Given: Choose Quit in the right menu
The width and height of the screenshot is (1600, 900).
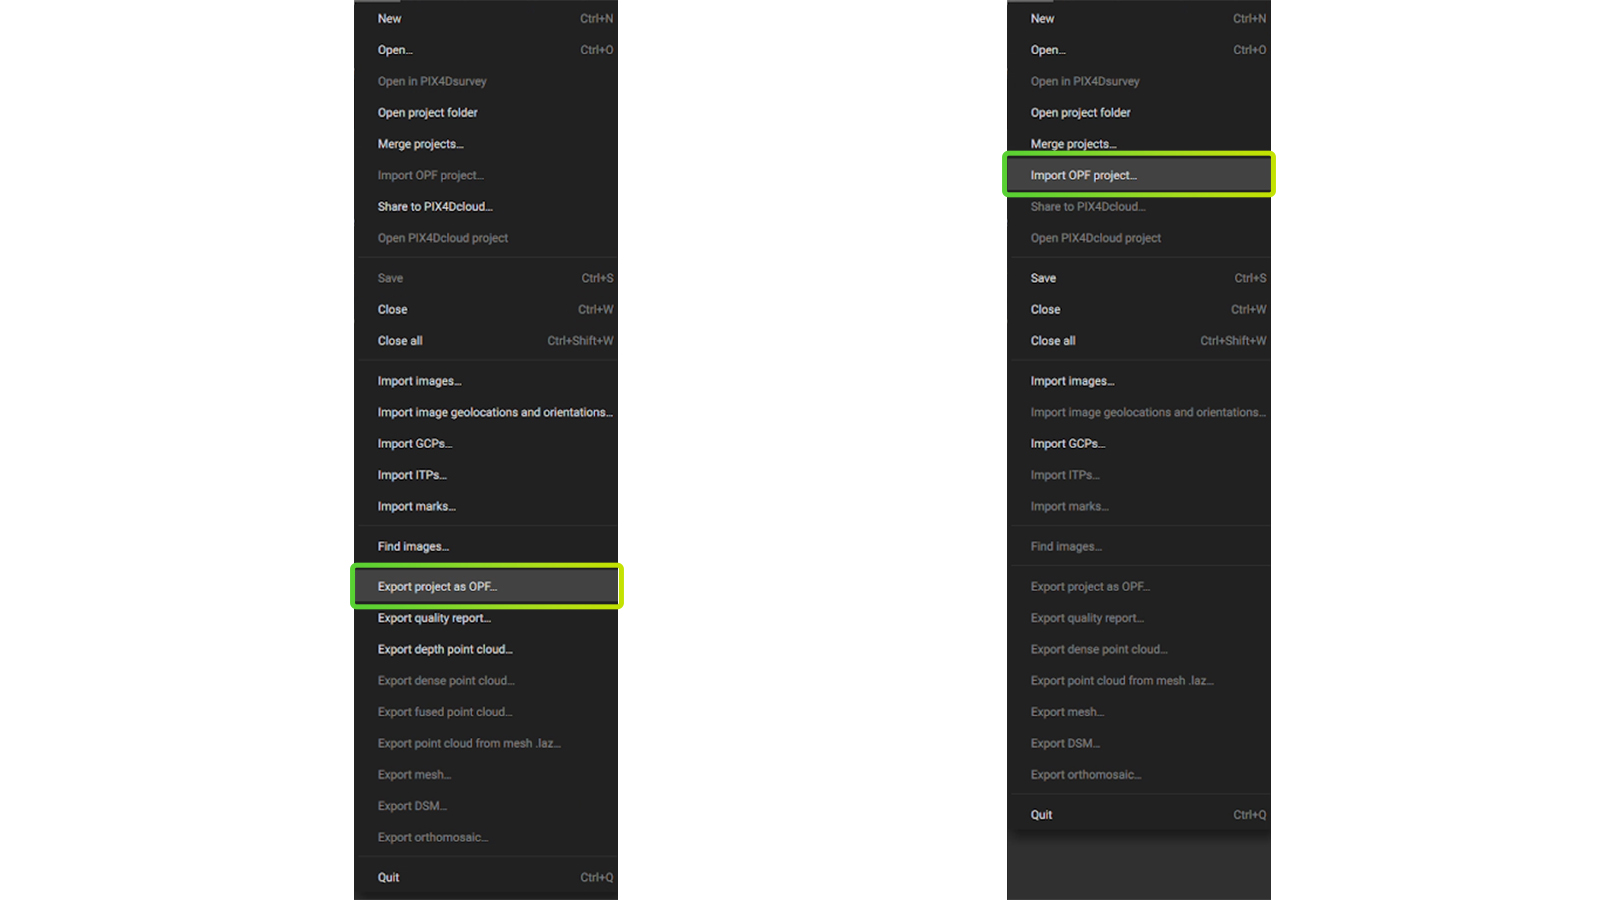Looking at the screenshot, I should click(x=1139, y=815).
